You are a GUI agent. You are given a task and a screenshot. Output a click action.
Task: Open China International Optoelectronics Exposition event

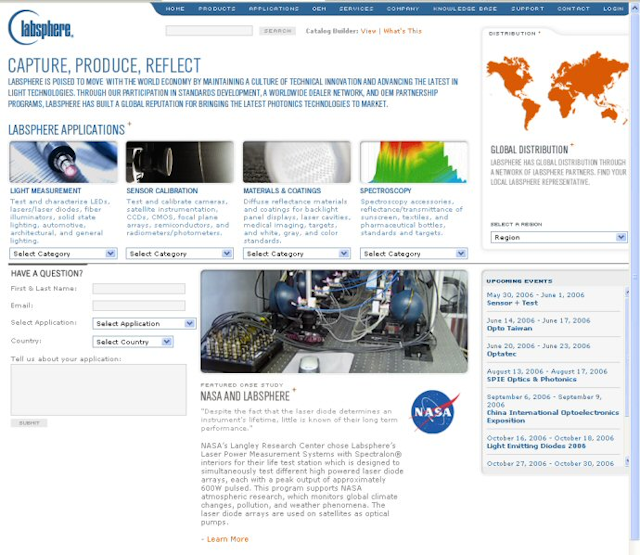(553, 416)
